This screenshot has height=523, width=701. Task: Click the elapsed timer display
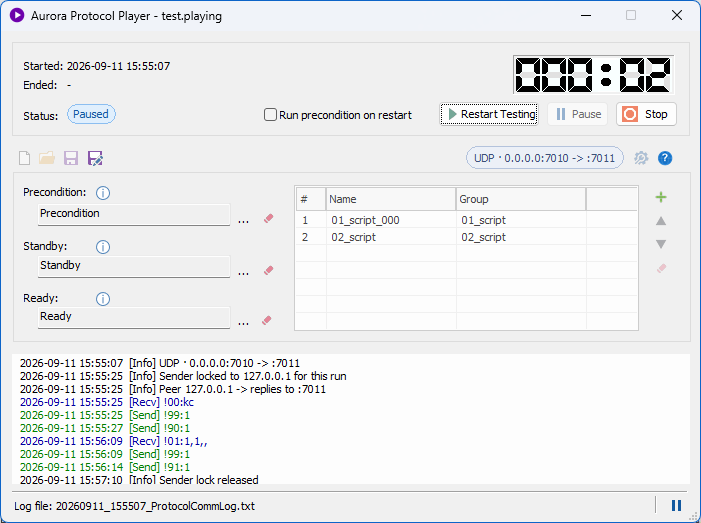(x=593, y=75)
